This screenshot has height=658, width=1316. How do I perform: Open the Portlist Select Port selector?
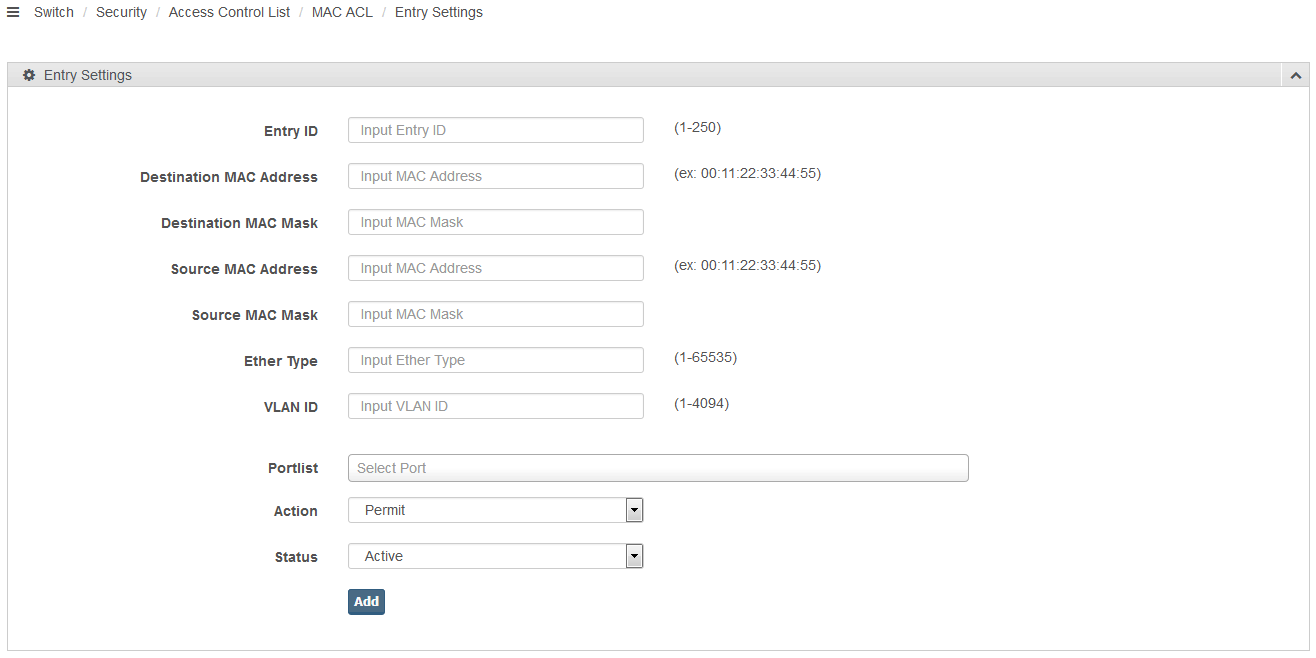coord(658,468)
